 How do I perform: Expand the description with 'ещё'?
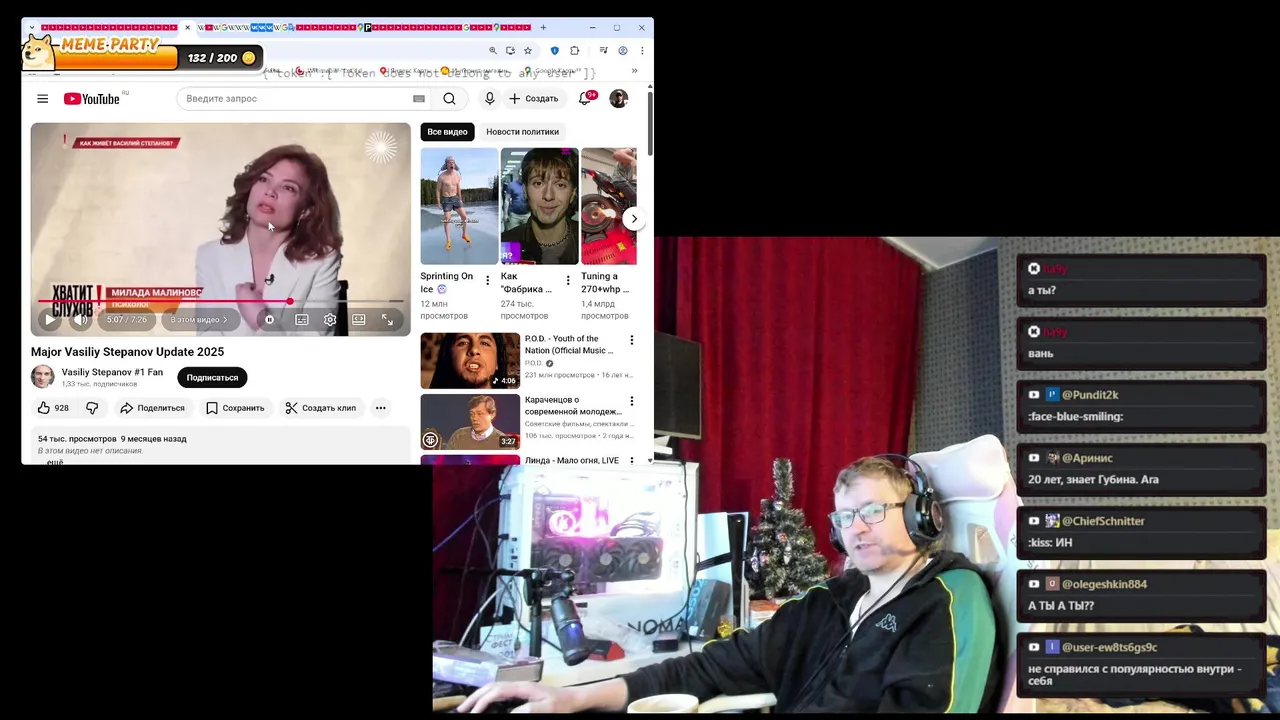55,462
